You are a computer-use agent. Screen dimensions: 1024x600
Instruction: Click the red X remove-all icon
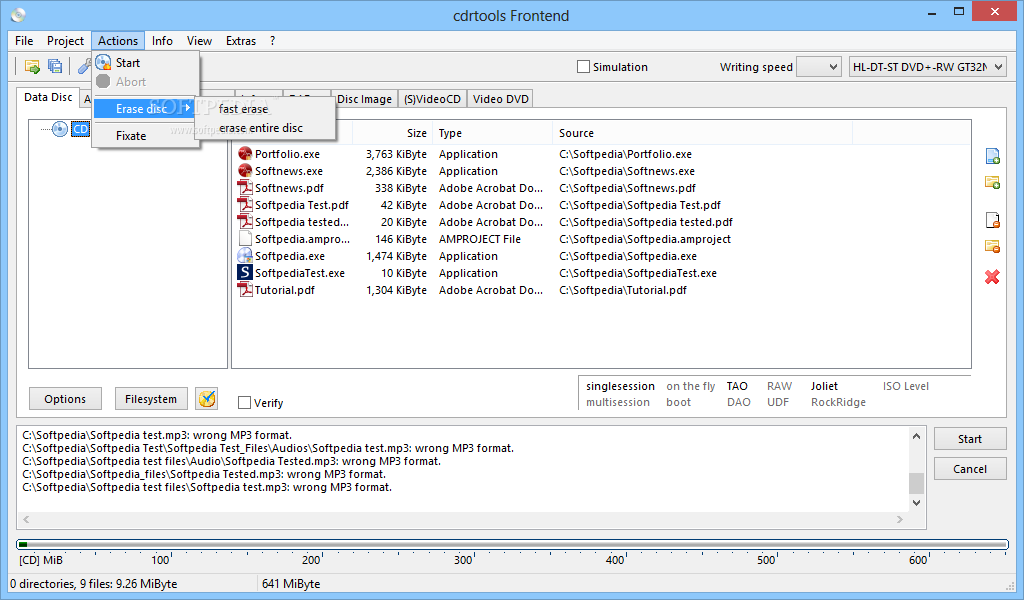click(x=992, y=277)
